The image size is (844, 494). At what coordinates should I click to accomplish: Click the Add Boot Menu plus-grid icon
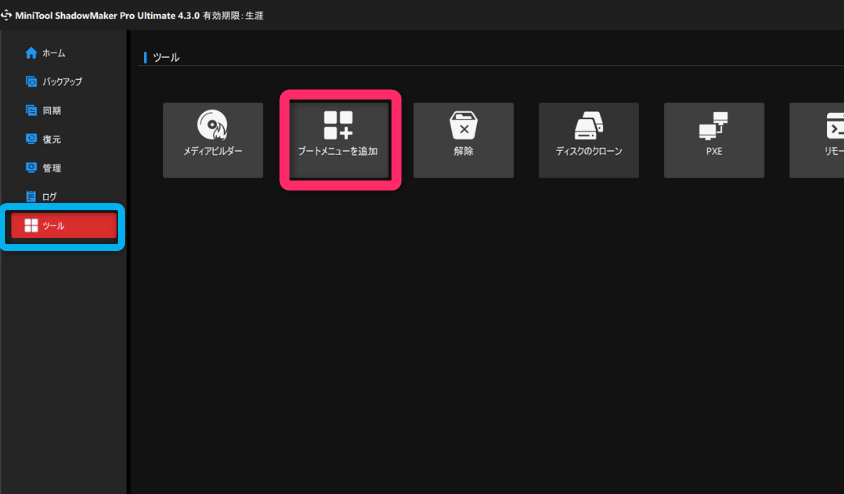click(338, 125)
